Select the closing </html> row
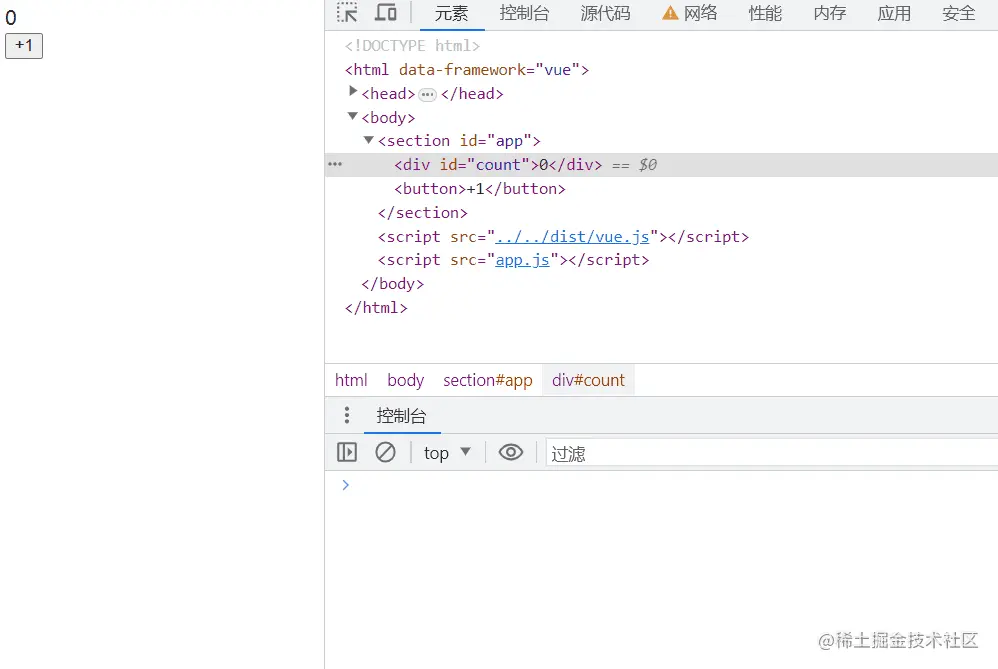The image size is (998, 669). pos(376,308)
